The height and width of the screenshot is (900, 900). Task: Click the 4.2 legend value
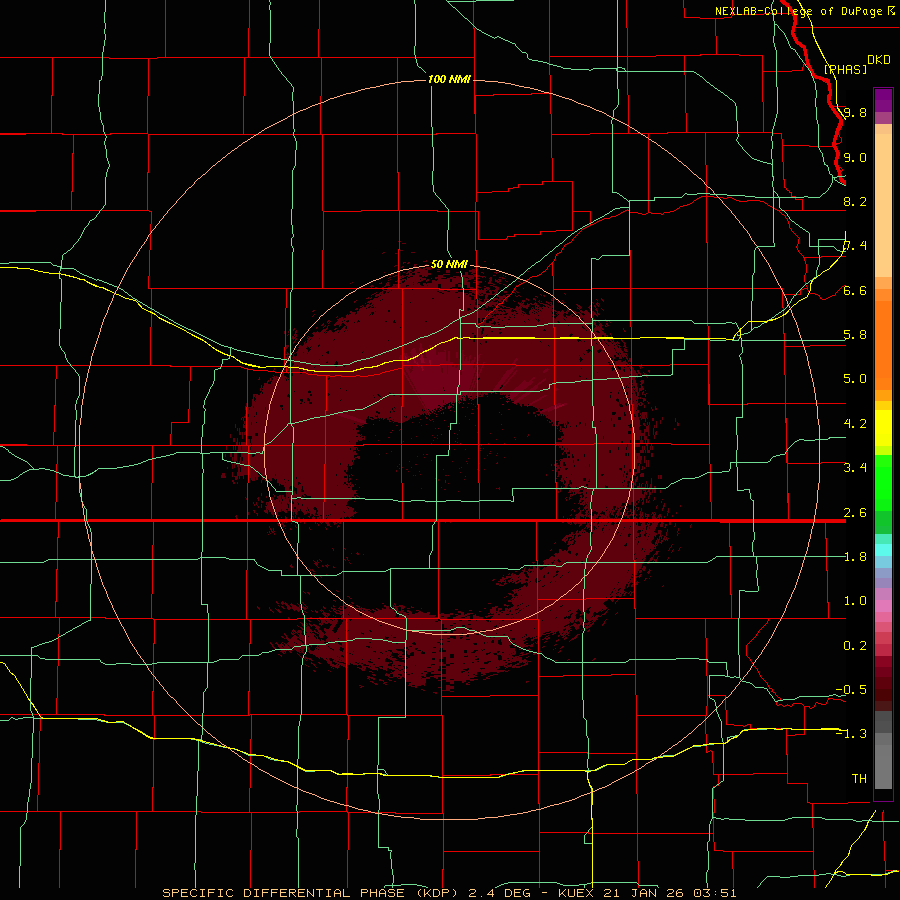[855, 424]
